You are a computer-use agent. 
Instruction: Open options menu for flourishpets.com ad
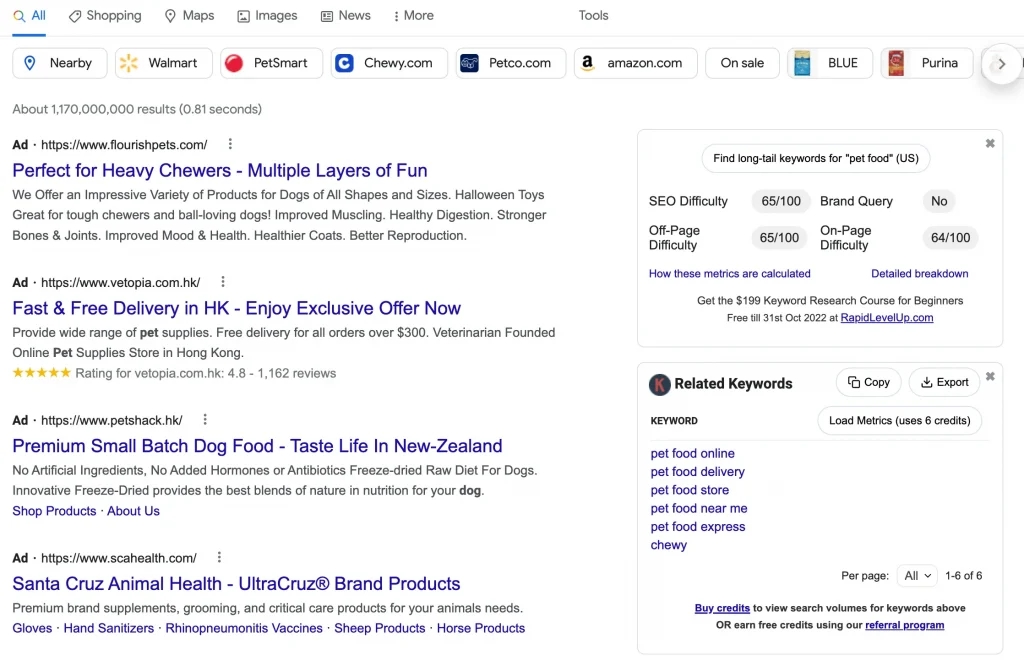coord(230,144)
